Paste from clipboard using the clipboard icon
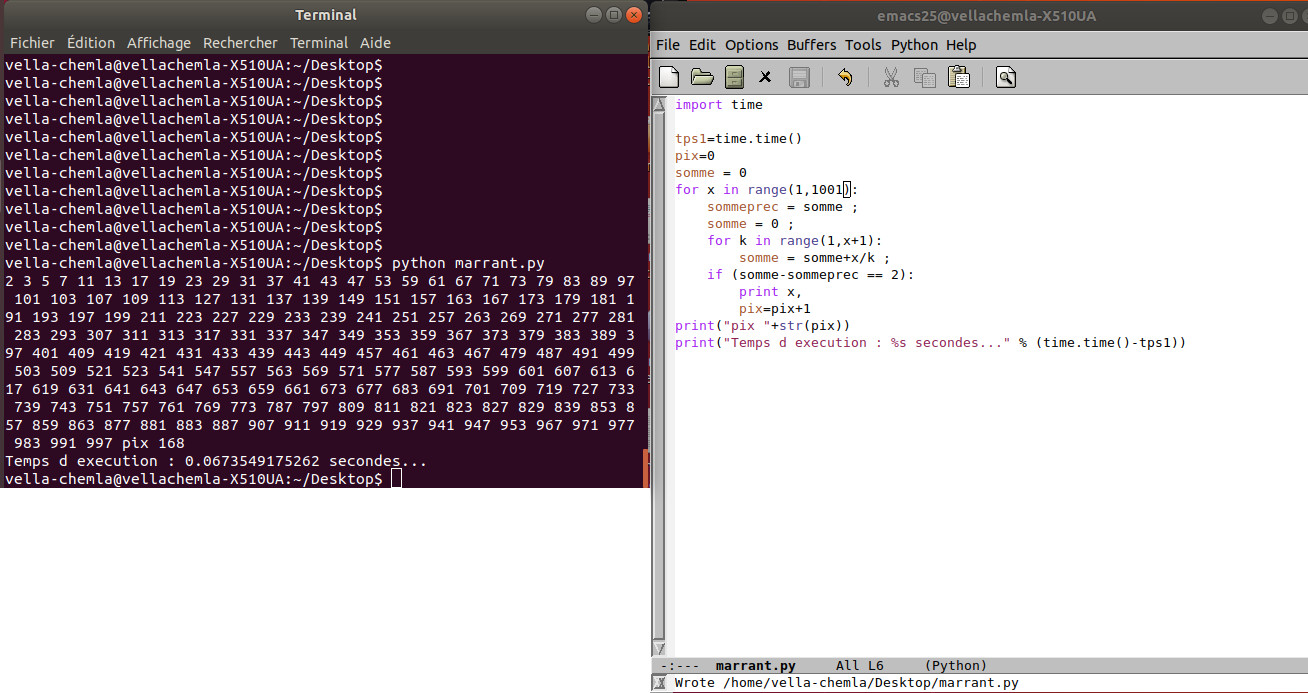 tap(958, 77)
